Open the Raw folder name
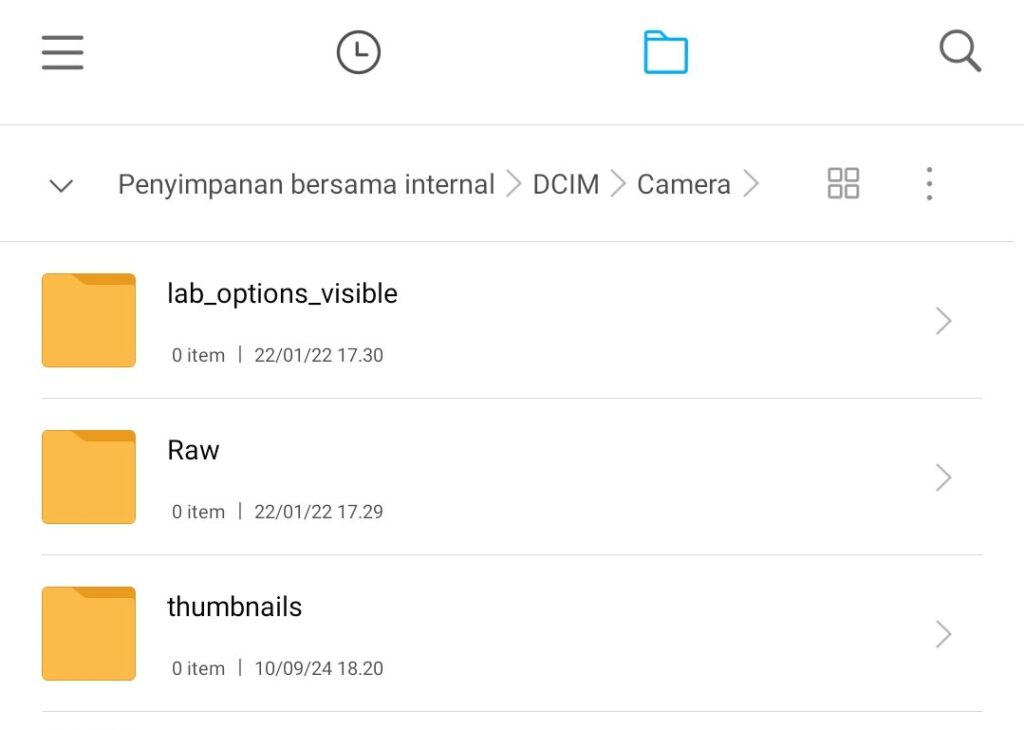 (193, 451)
